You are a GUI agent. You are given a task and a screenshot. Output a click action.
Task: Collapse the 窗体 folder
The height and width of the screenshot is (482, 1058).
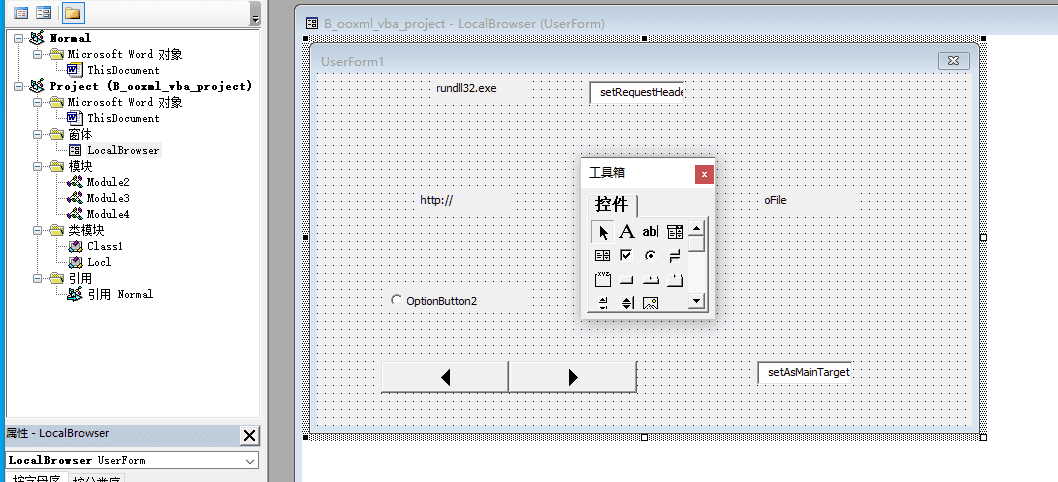pyautogui.click(x=38, y=134)
